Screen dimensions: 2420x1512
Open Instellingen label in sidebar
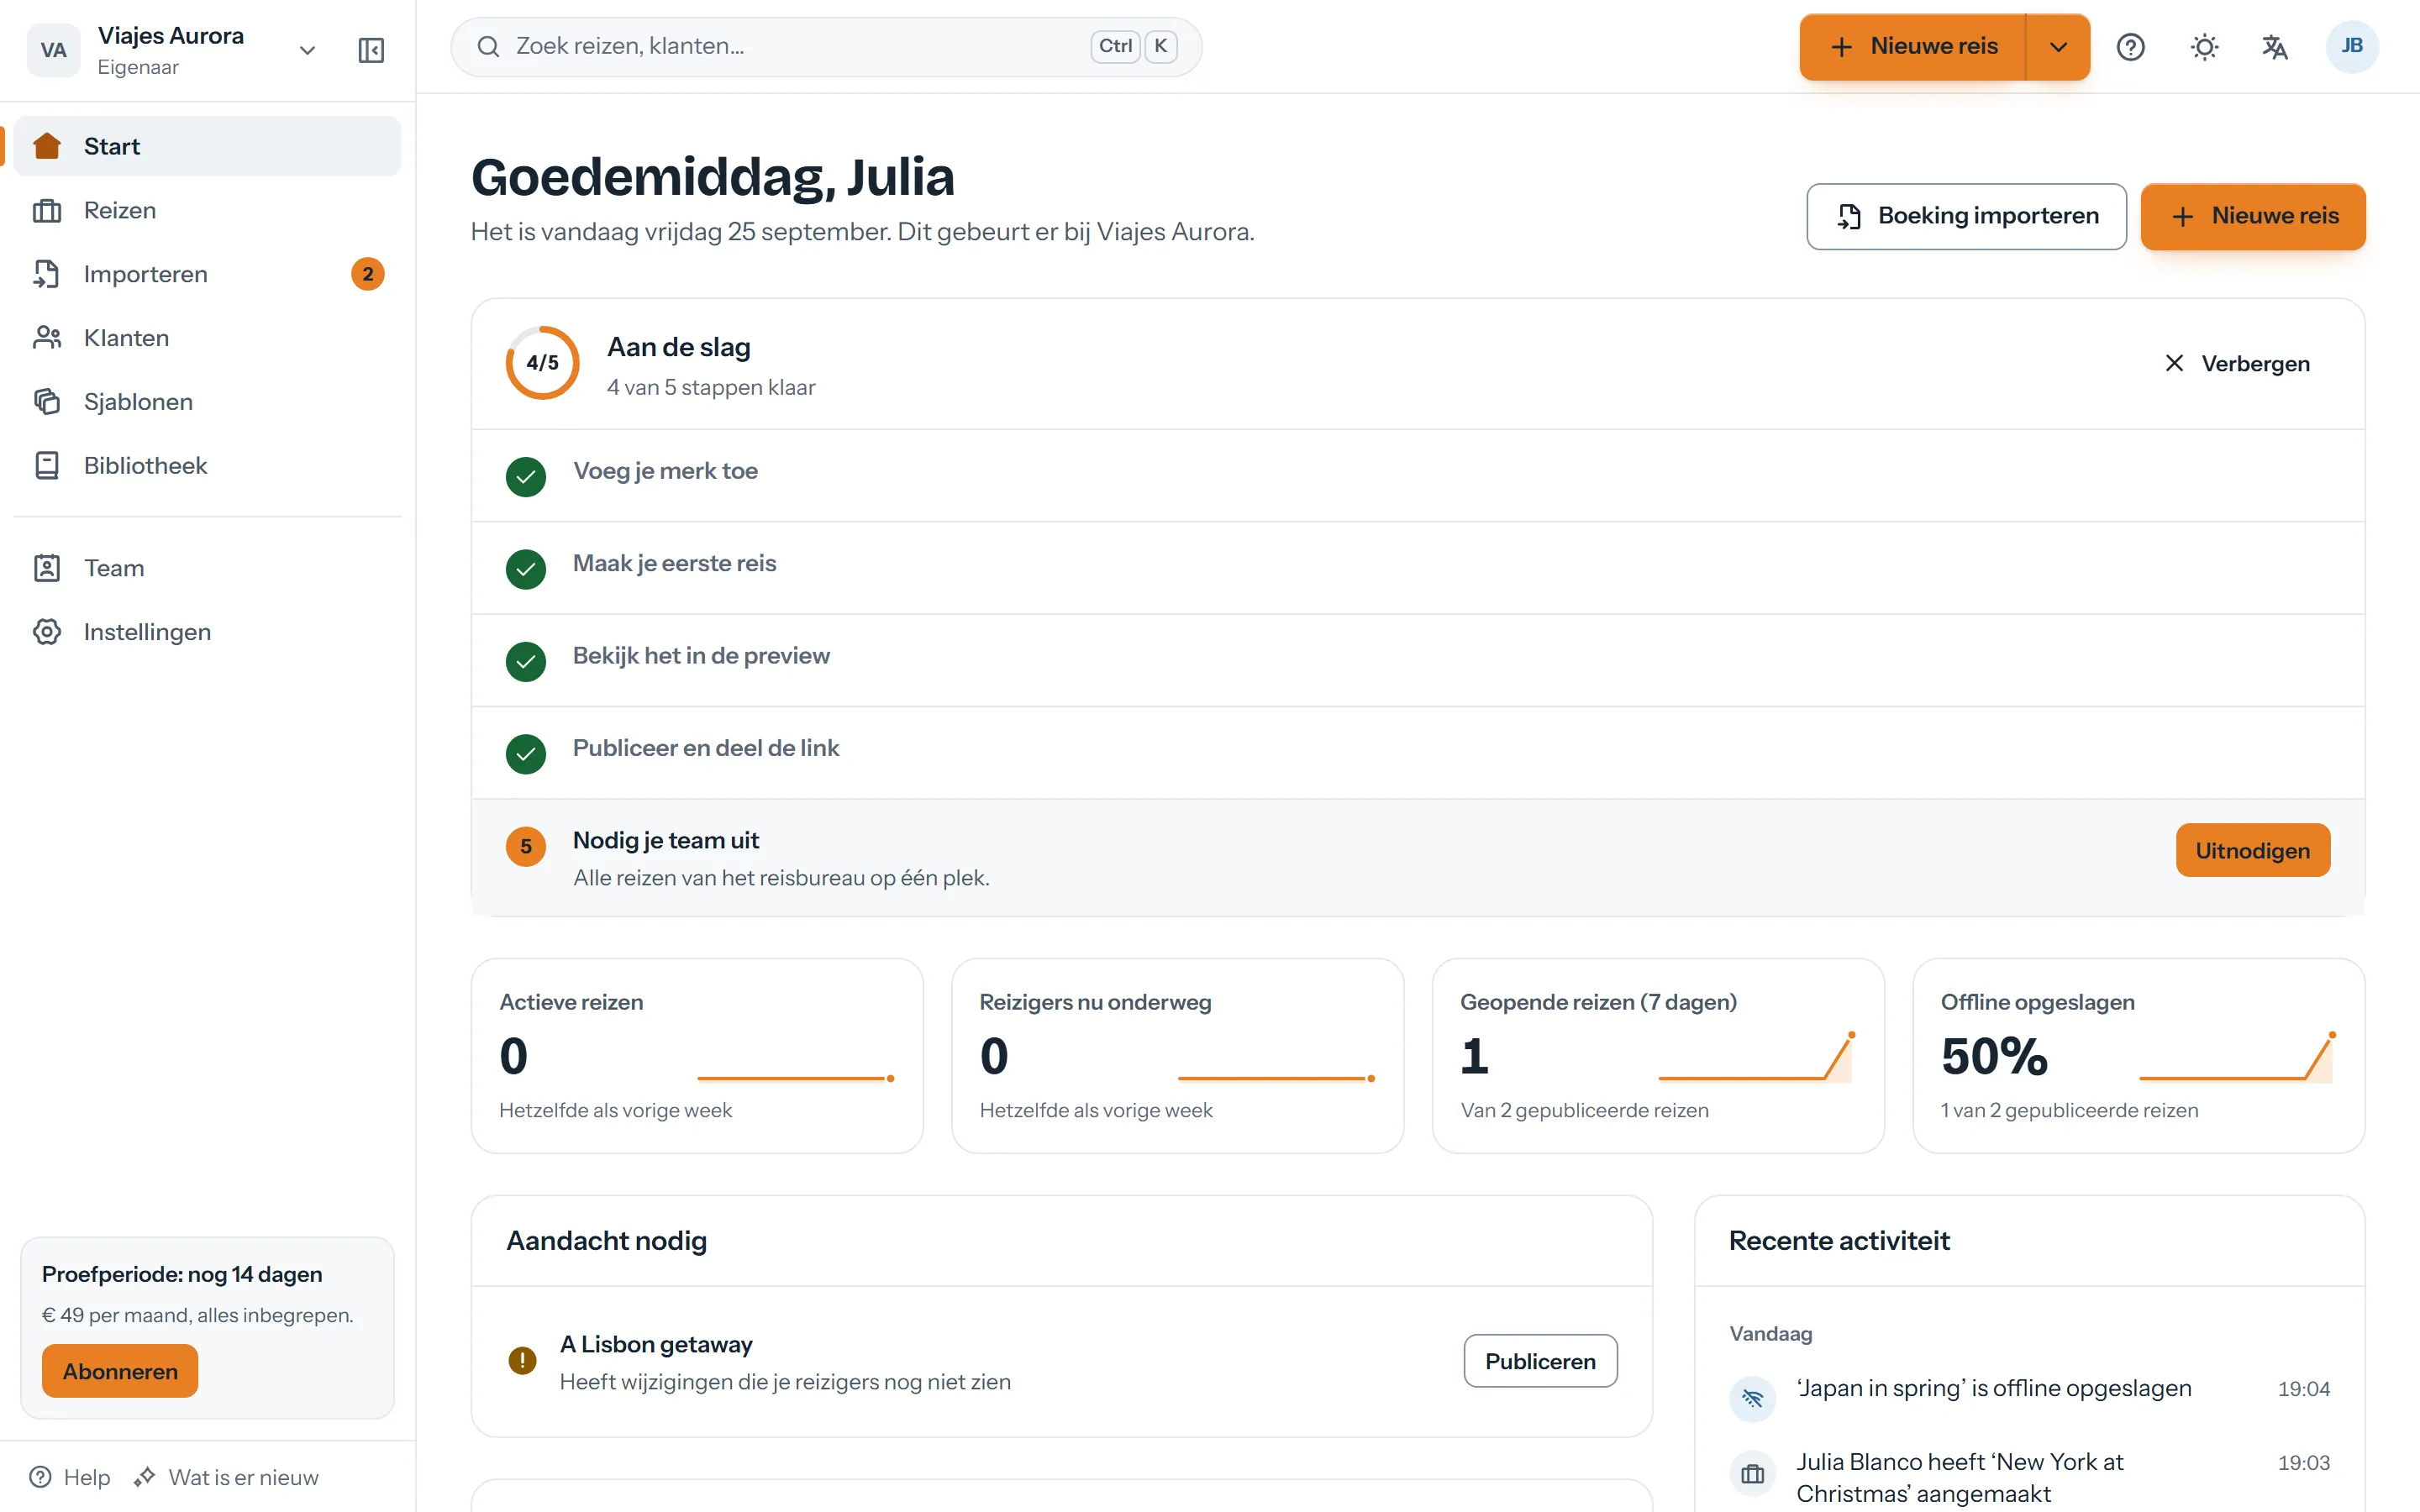click(147, 632)
